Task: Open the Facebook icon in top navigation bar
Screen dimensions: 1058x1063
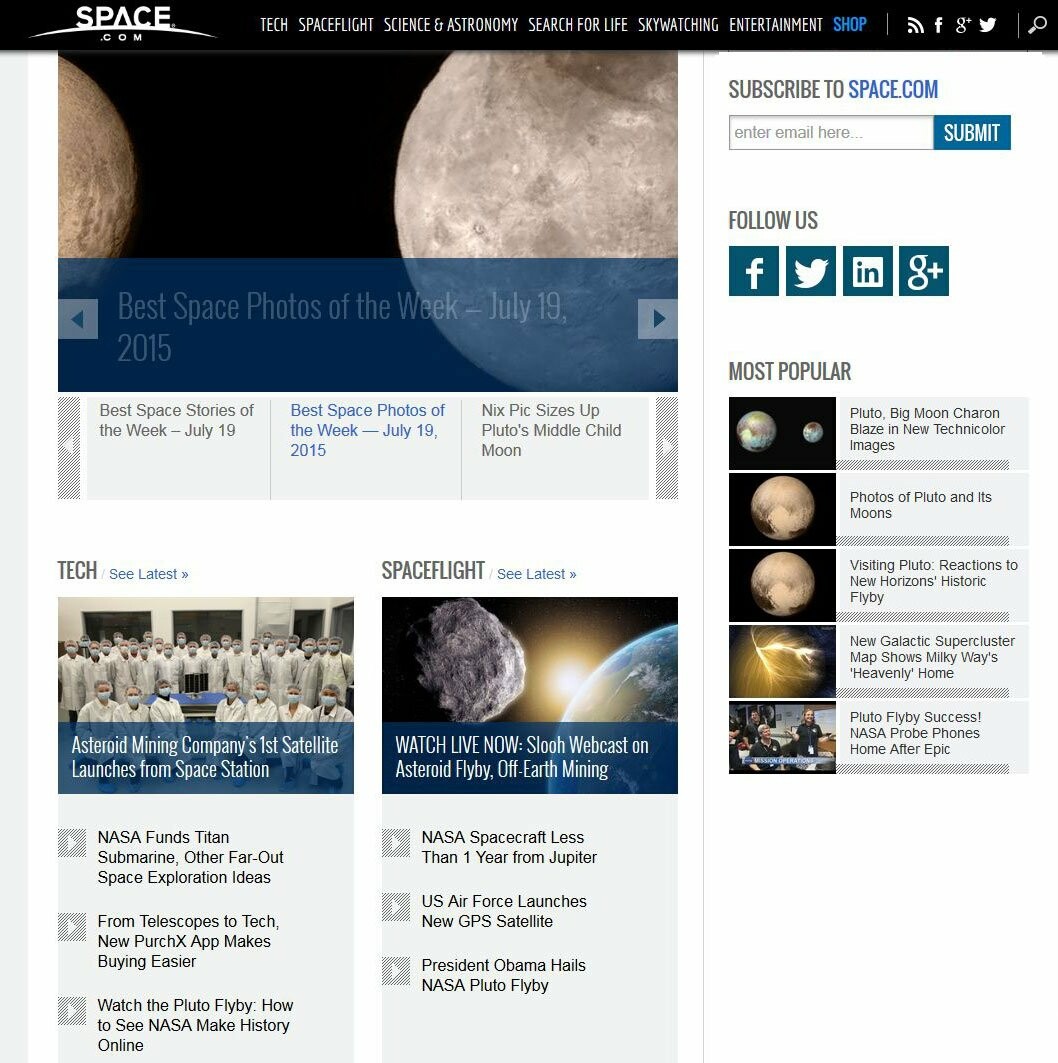Action: coord(939,25)
